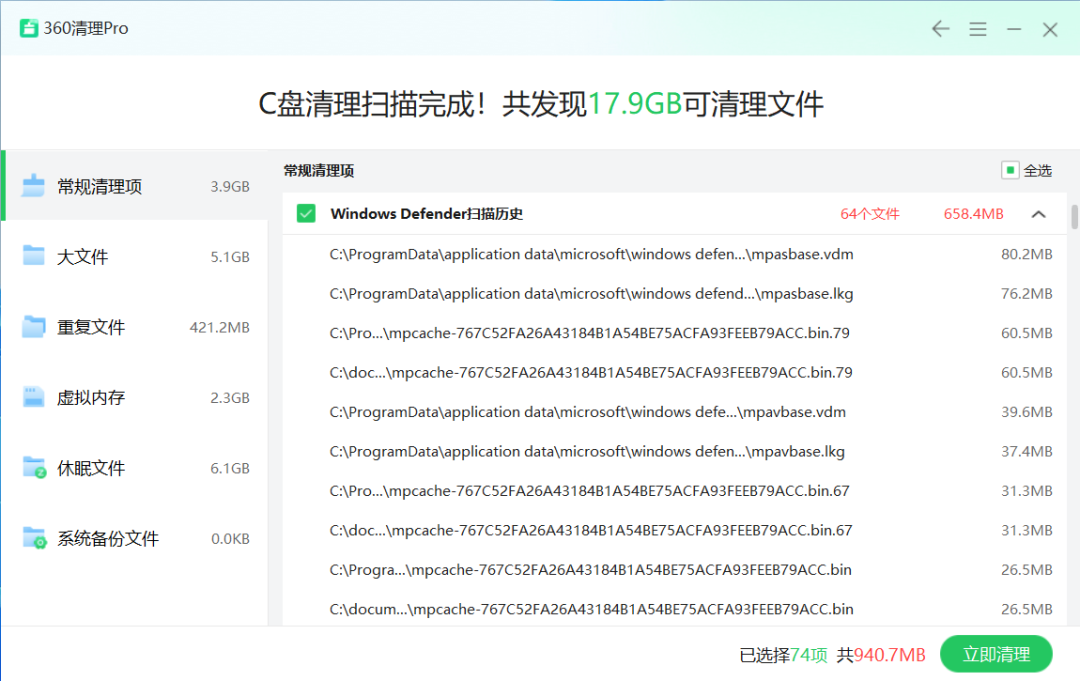This screenshot has width=1080, height=681.
Task: Click the 共940.7MB selected size text
Action: point(881,655)
